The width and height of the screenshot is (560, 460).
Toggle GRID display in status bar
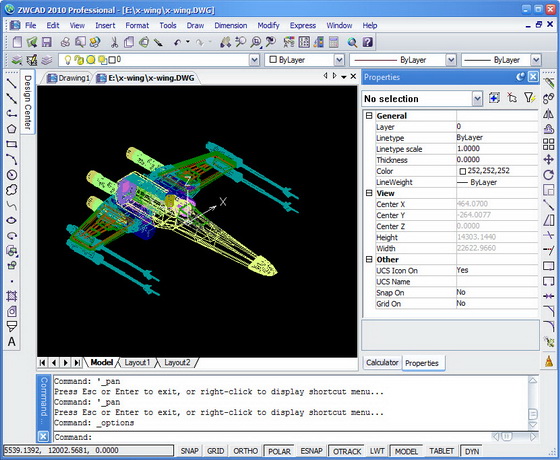[x=215, y=451]
